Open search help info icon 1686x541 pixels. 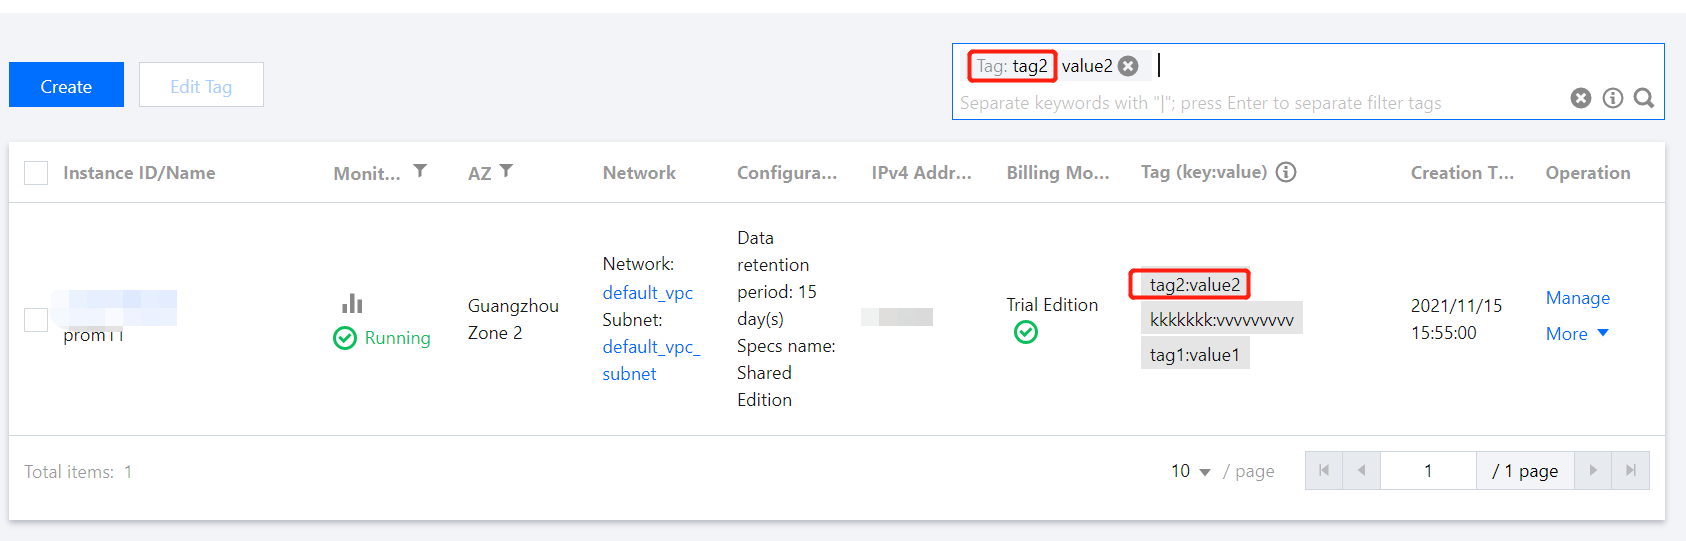(x=1612, y=98)
